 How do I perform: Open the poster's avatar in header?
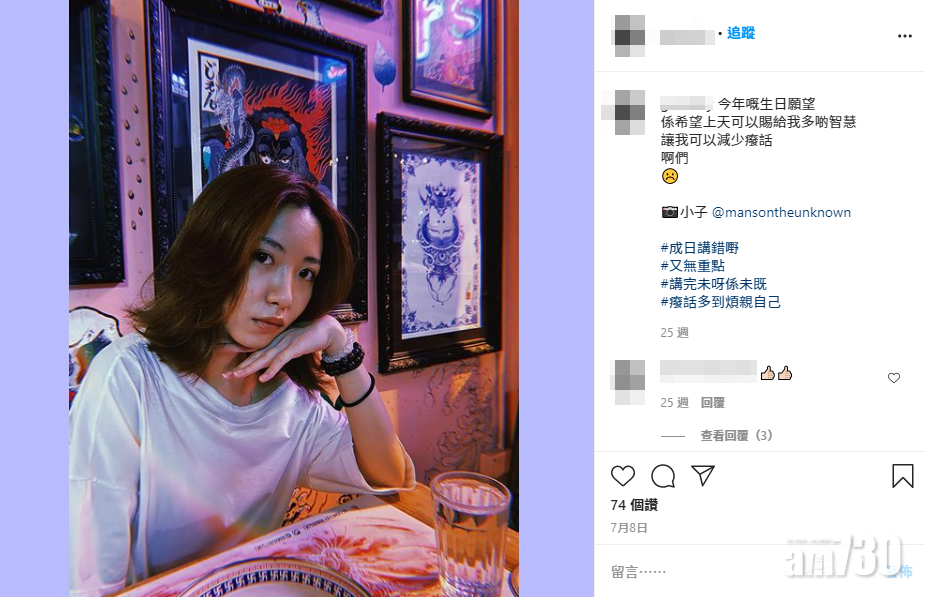630,35
